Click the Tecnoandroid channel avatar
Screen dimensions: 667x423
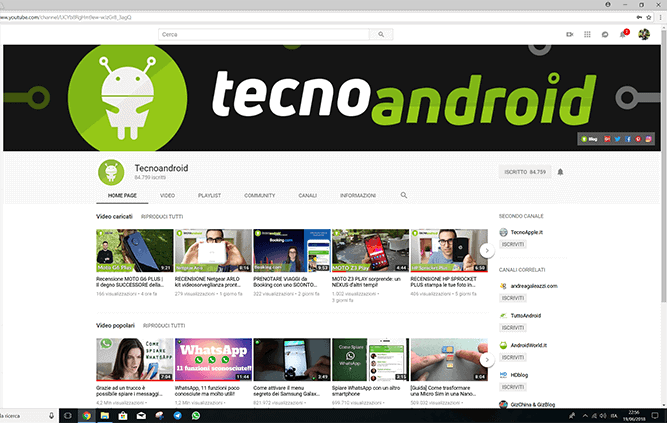pyautogui.click(x=111, y=172)
